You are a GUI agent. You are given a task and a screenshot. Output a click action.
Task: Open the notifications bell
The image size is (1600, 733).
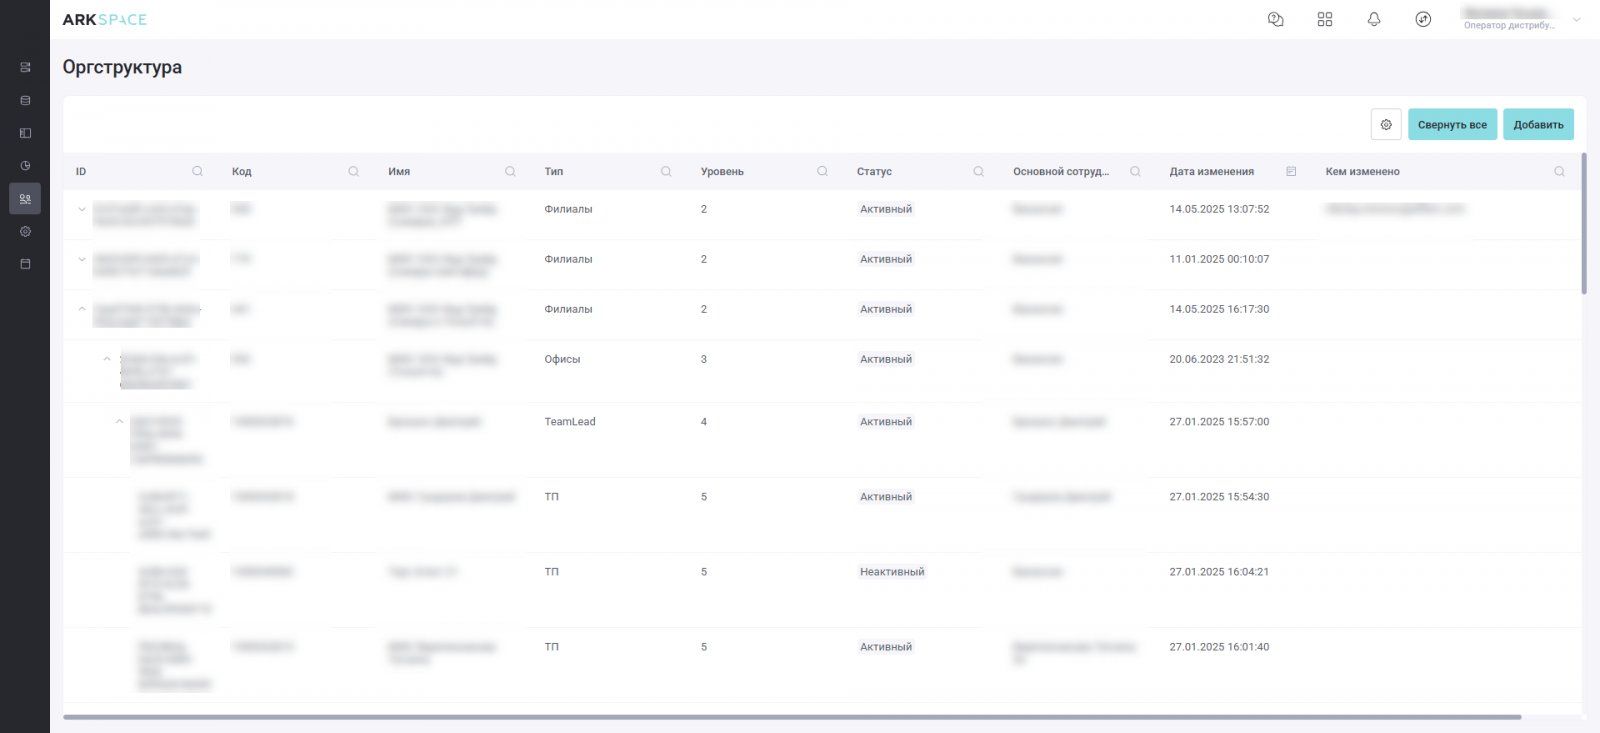click(1374, 19)
